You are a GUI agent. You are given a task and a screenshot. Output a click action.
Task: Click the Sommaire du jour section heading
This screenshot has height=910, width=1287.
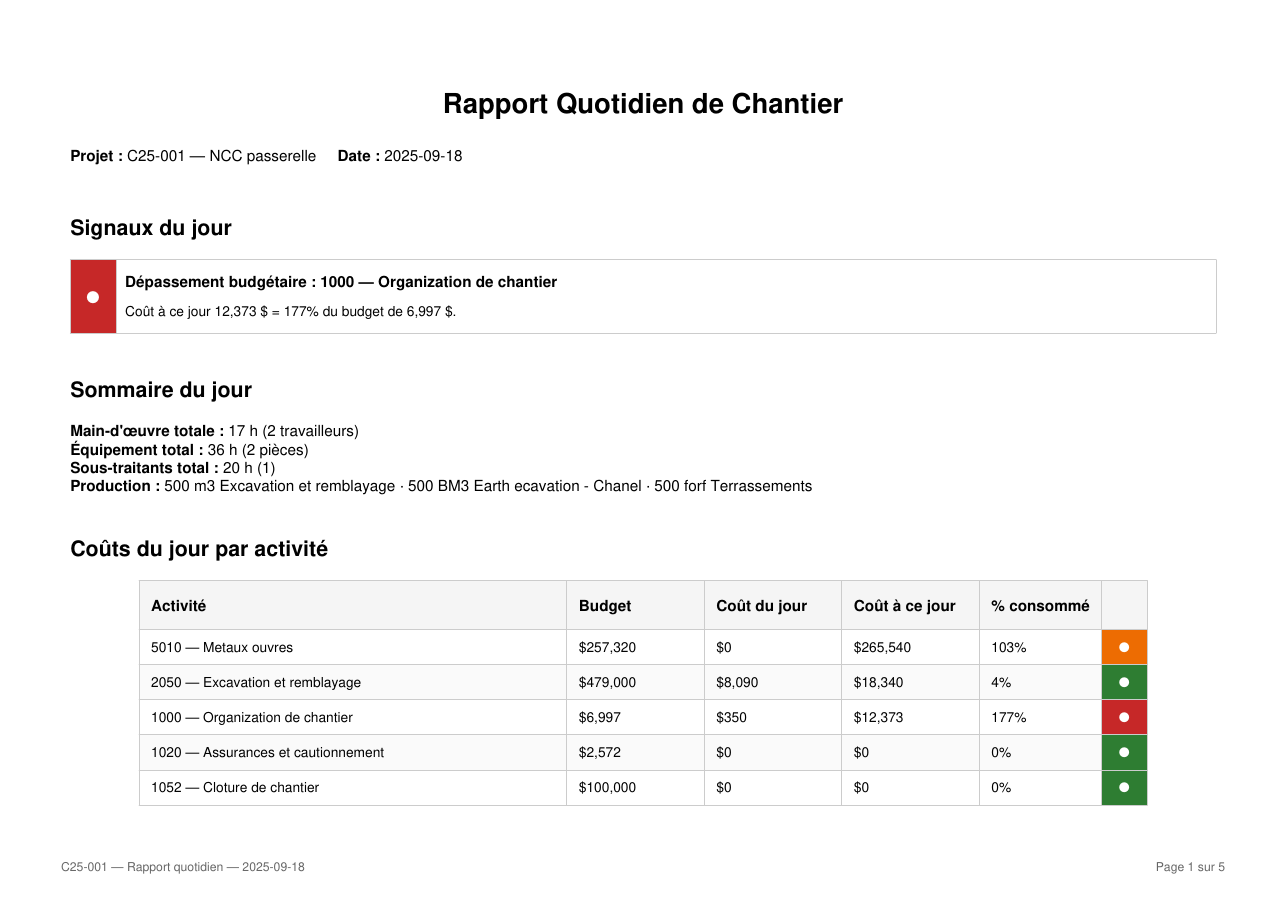[x=161, y=390]
